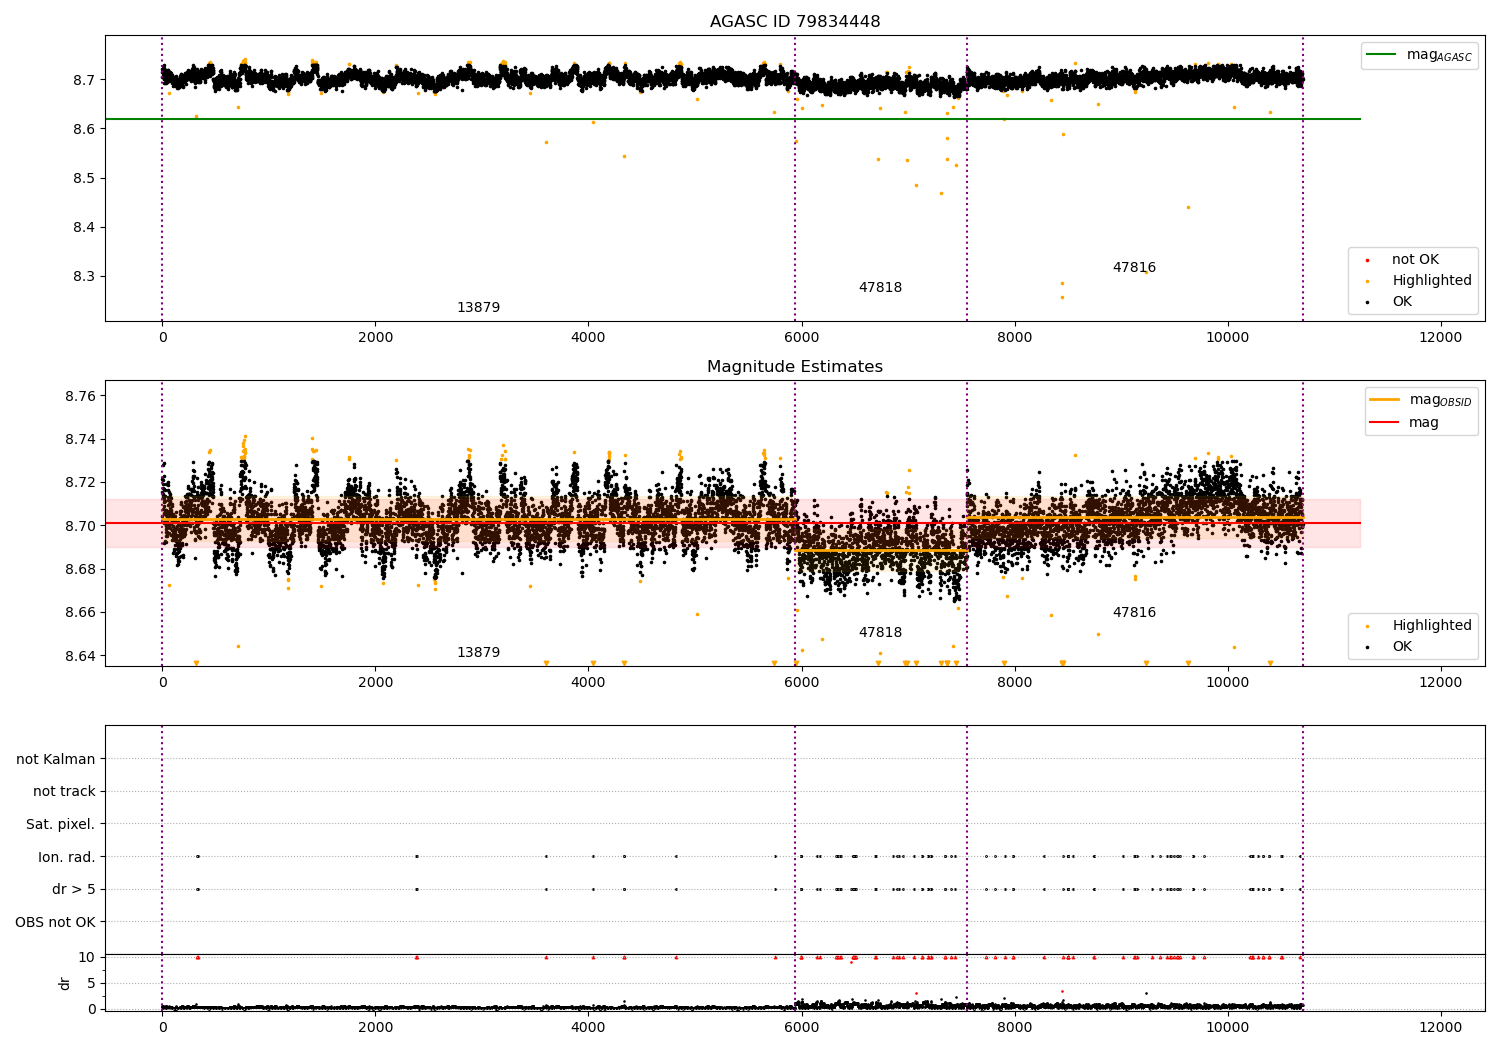This screenshot has height=1050, width=1500.
Task: Click the horizontal green mag AGASC line in top plot
Action: pyautogui.click(x=733, y=119)
